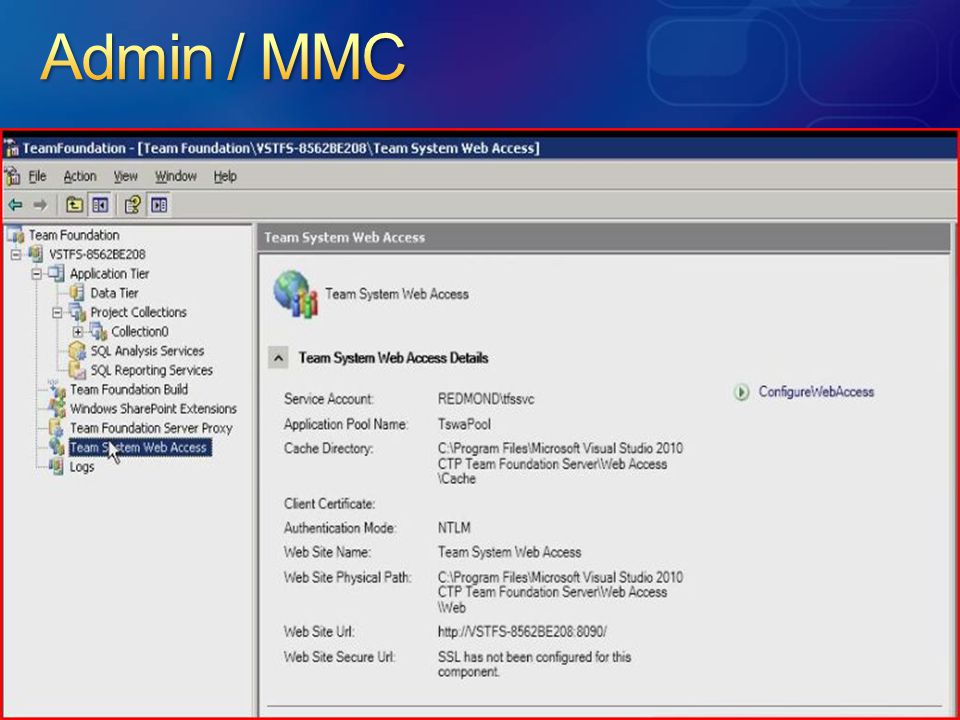960x720 pixels.
Task: Click the green ConfigureWebAccess arrow icon
Action: pyautogui.click(x=741, y=392)
